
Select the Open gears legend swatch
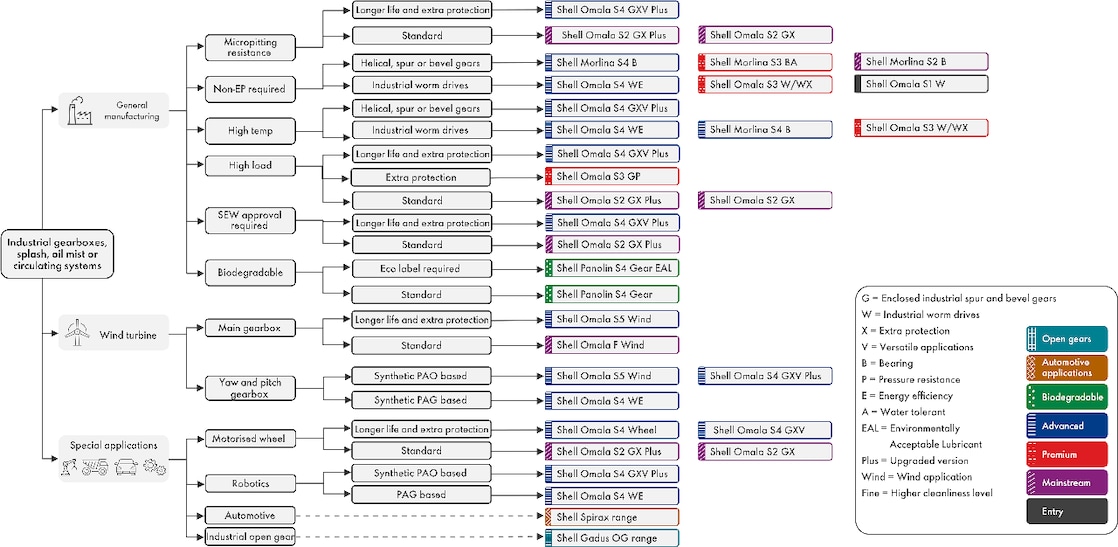tap(1067, 338)
